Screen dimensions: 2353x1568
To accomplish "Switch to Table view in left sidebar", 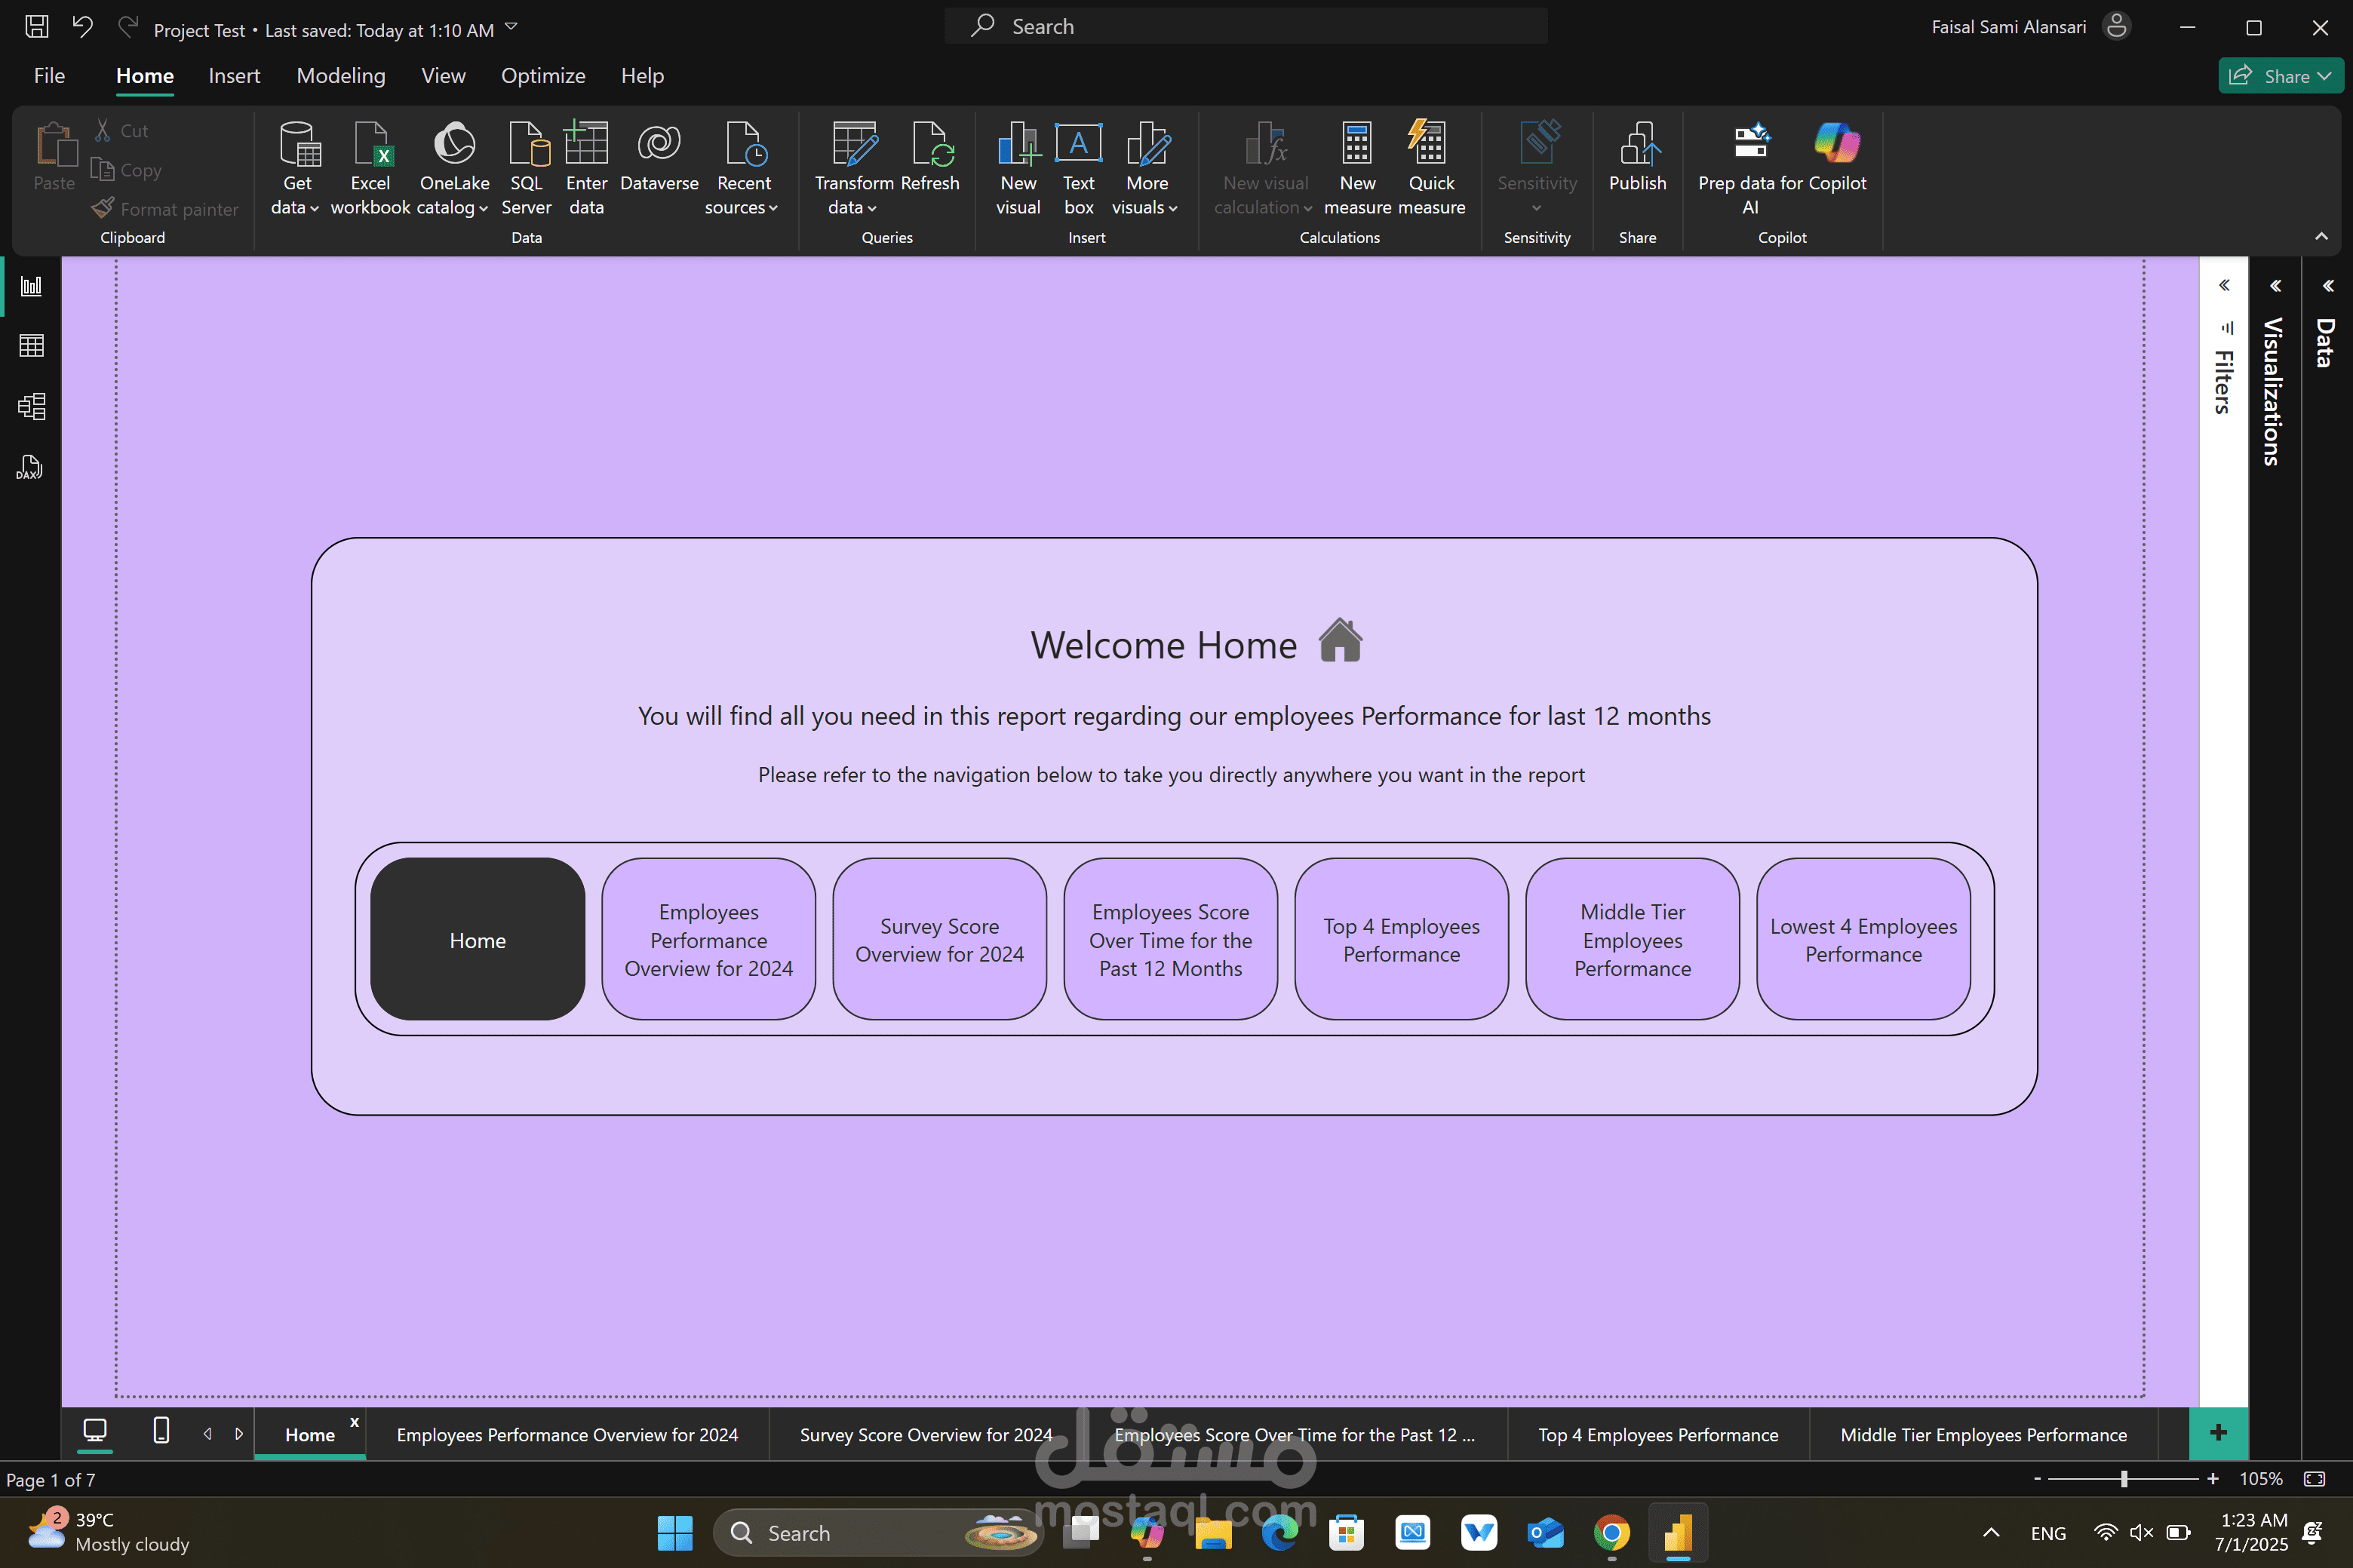I will [31, 346].
